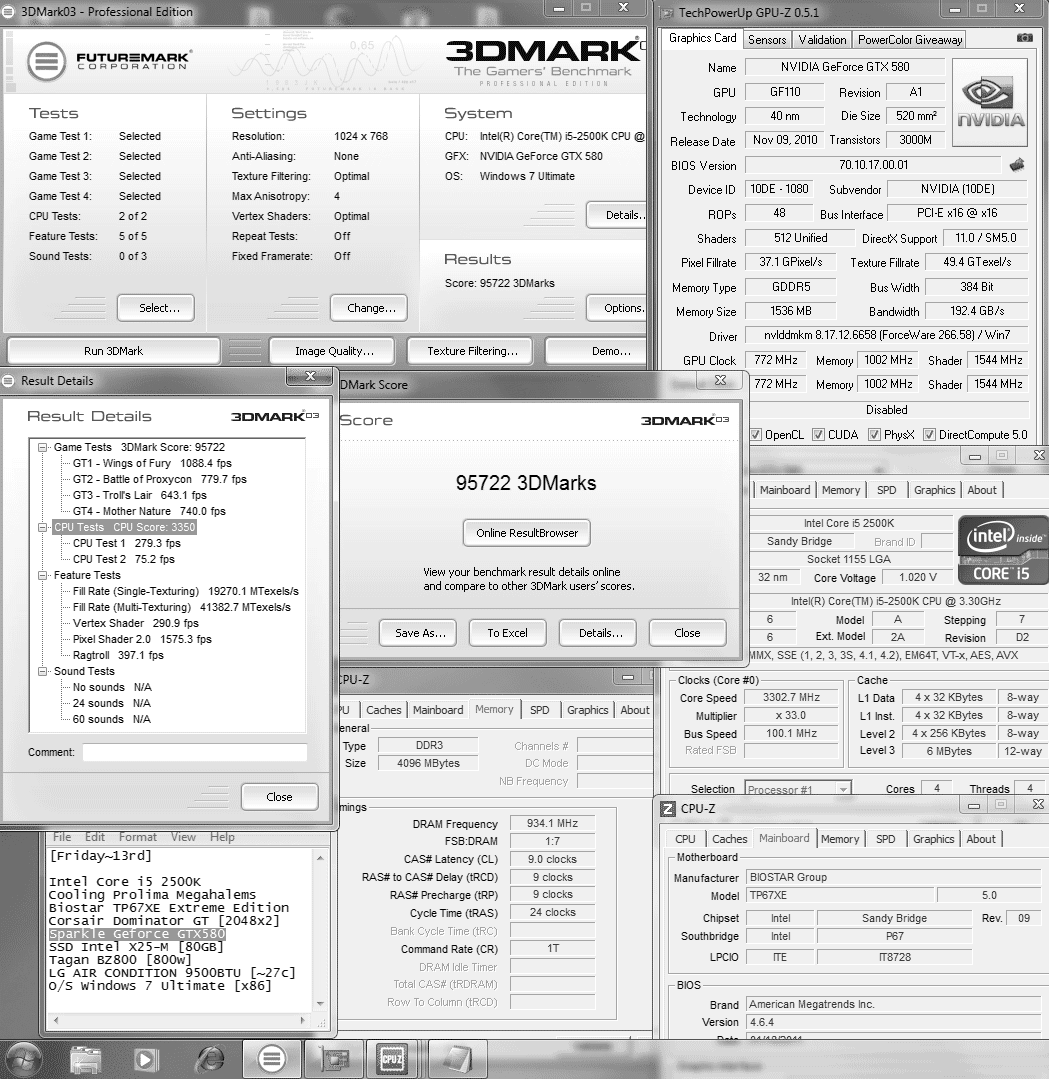Click the BIOS save chip icon in GPU-Z

pyautogui.click(x=1017, y=164)
